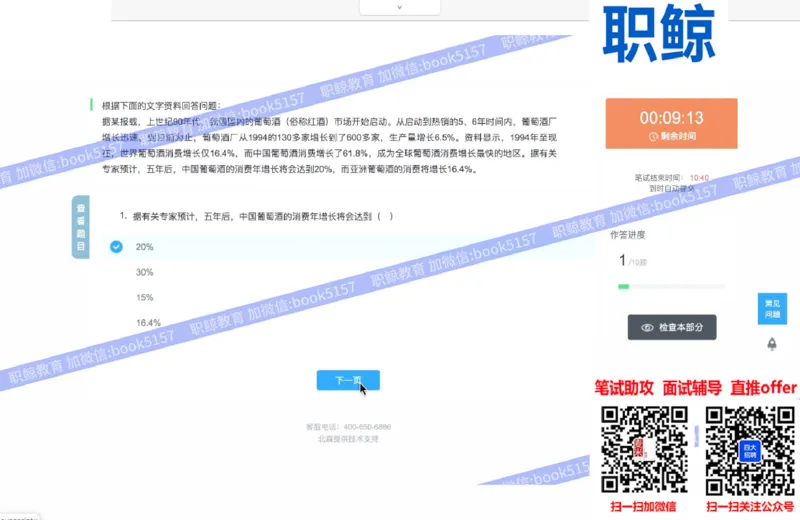Click the 根据下面的文字资料回答问题 heading
800x520 pixels.
(x=161, y=106)
